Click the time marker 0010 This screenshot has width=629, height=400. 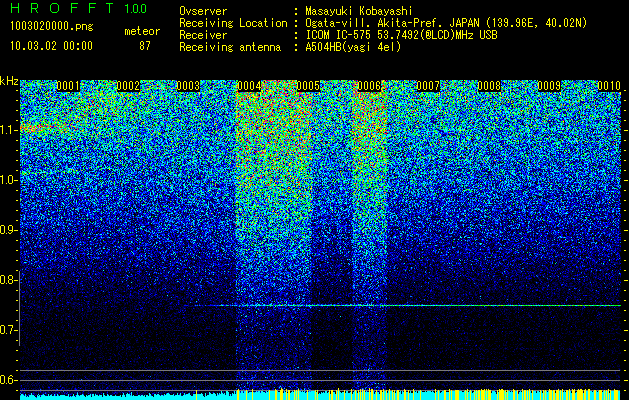coord(609,86)
